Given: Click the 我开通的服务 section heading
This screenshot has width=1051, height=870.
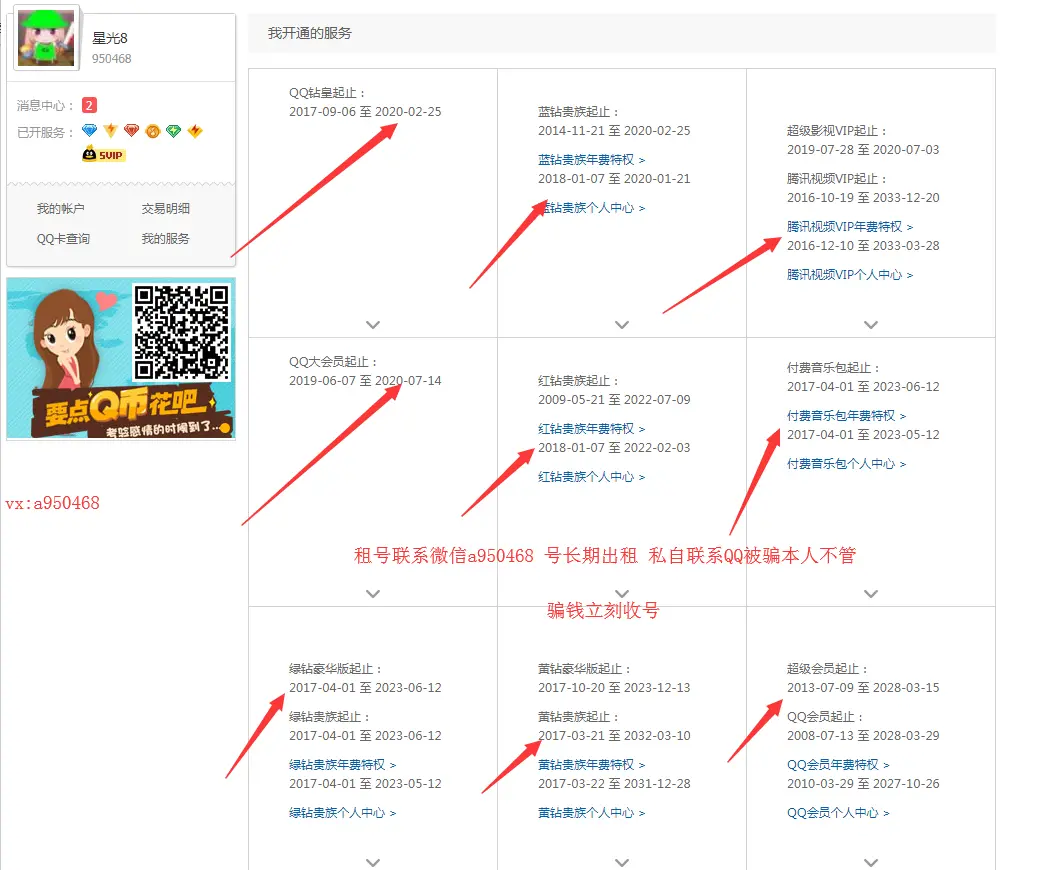Looking at the screenshot, I should click(310, 34).
